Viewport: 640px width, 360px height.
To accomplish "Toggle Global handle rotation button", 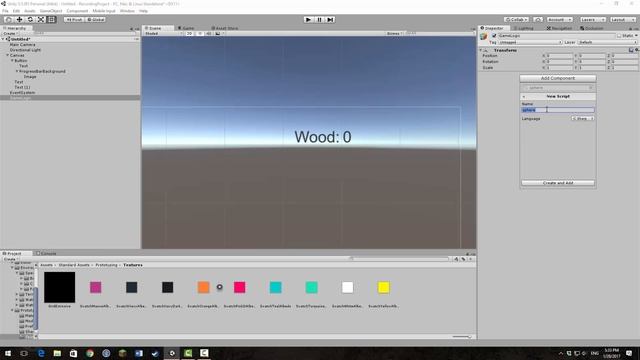I will tap(96, 20).
